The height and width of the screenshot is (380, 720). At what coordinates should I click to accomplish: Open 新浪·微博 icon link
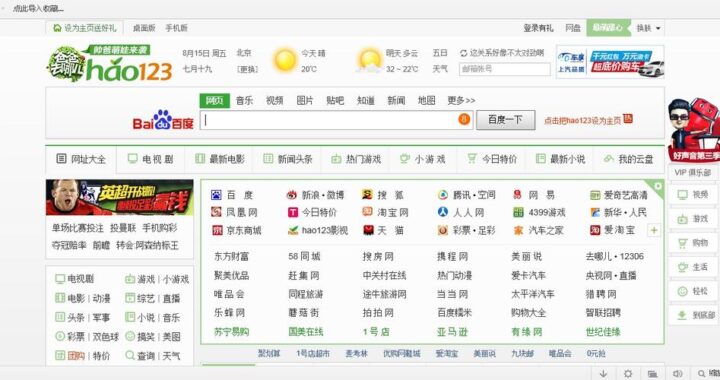292,195
